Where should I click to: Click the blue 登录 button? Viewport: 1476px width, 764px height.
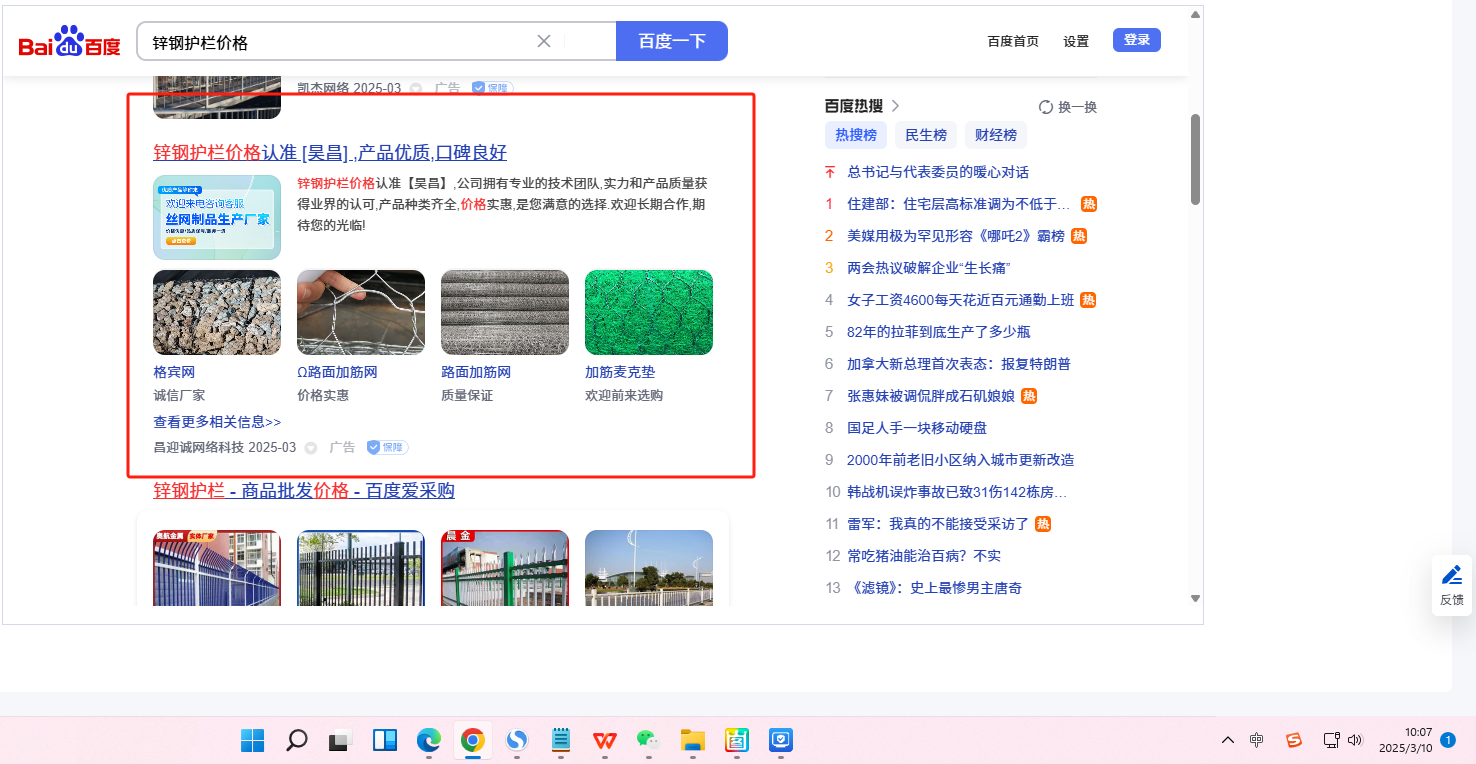[1137, 40]
